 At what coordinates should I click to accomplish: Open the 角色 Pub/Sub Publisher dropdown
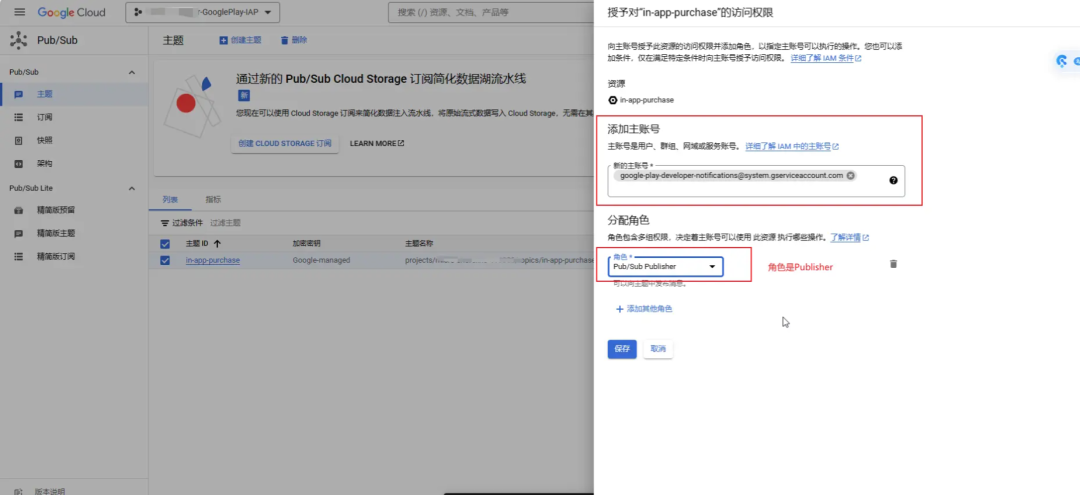(x=665, y=266)
